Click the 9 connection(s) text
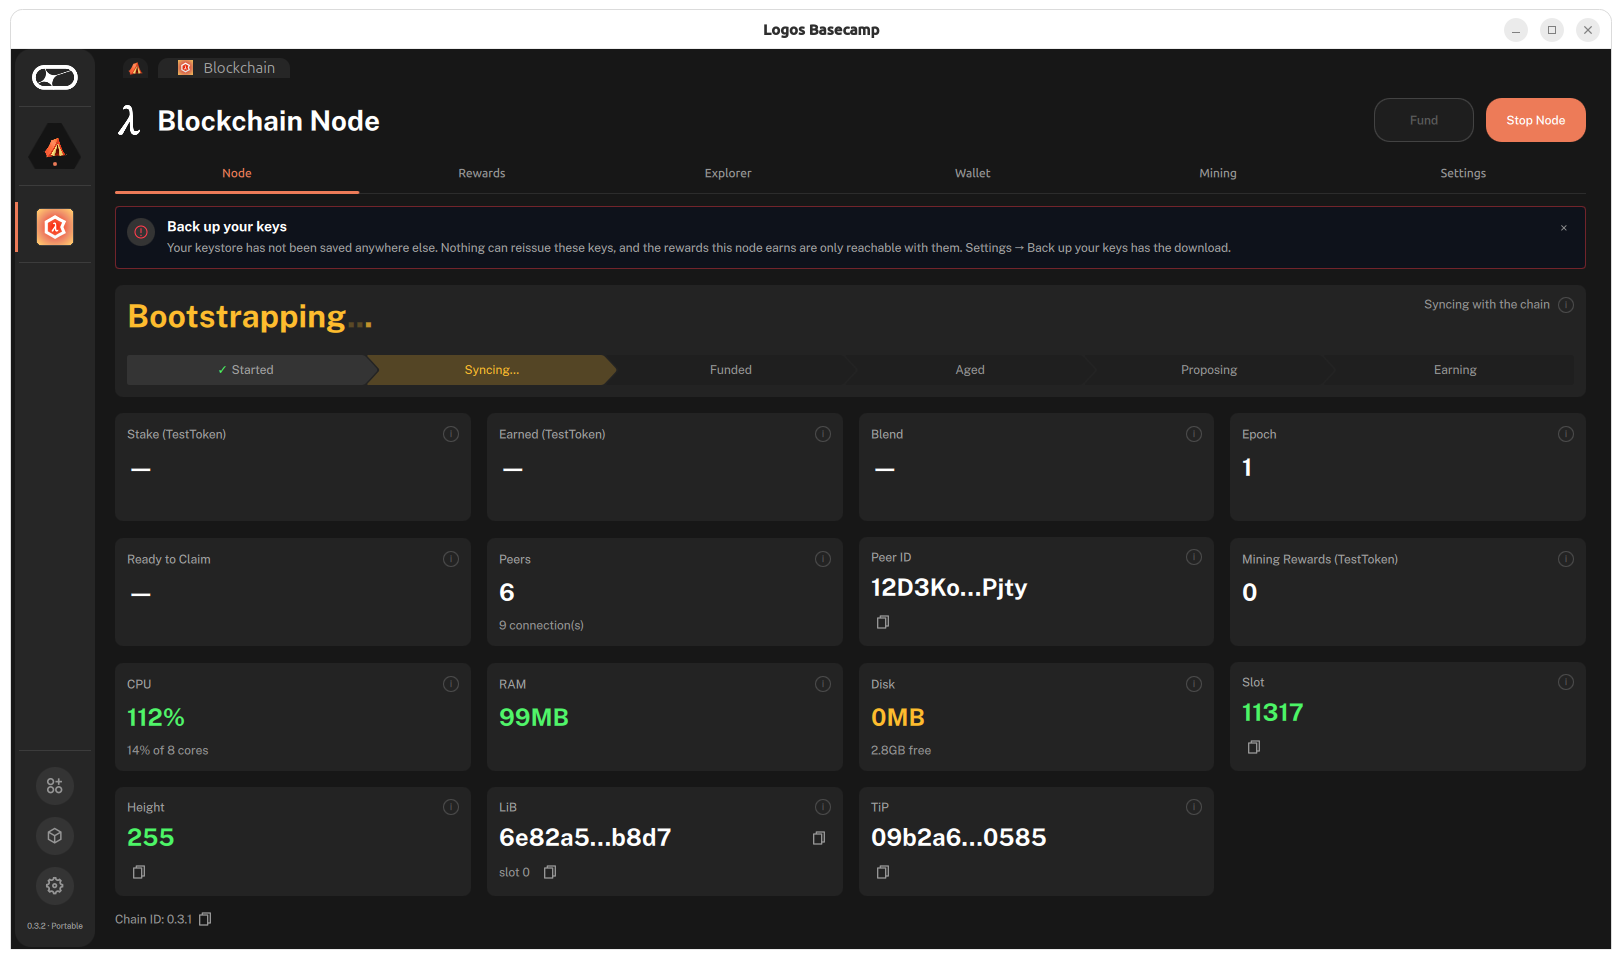The image size is (1622, 960). click(541, 625)
